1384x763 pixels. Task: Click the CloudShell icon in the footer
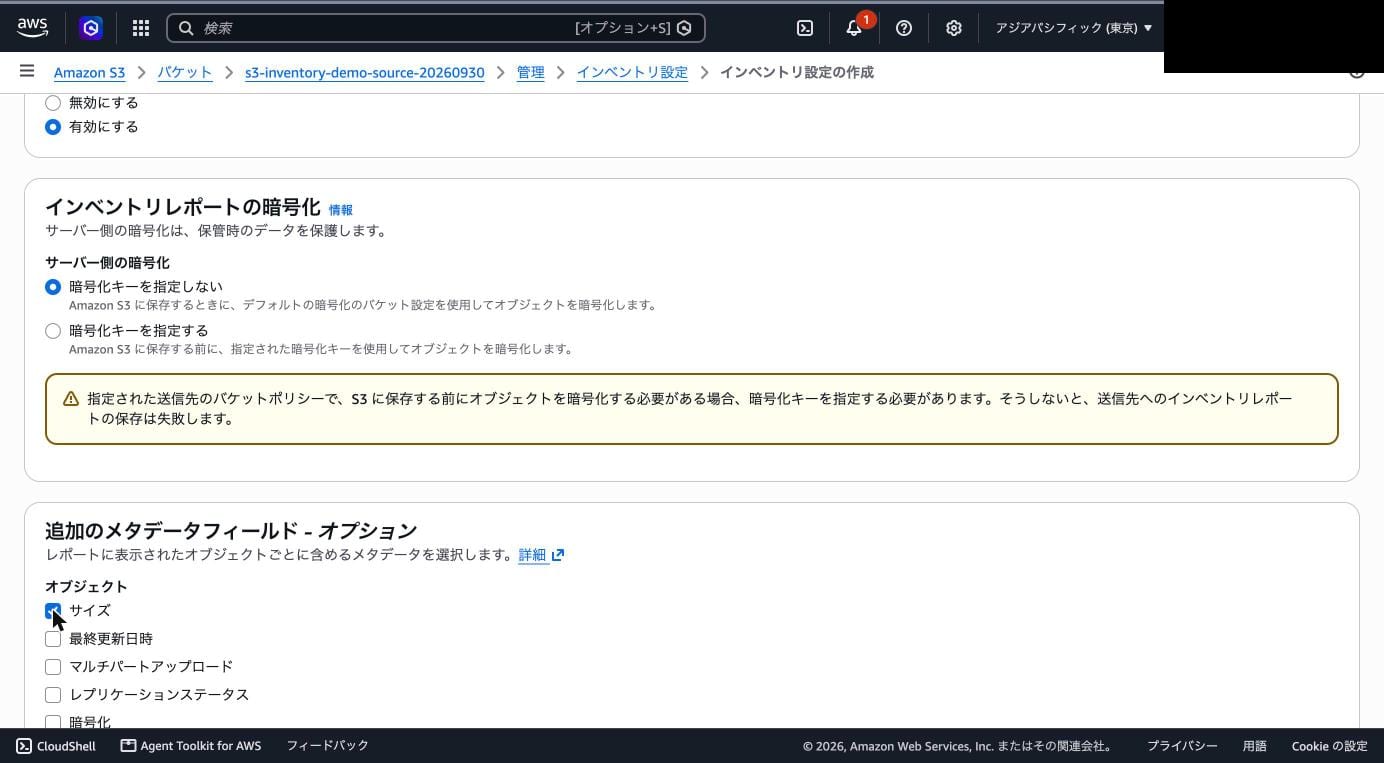pyautogui.click(x=24, y=746)
